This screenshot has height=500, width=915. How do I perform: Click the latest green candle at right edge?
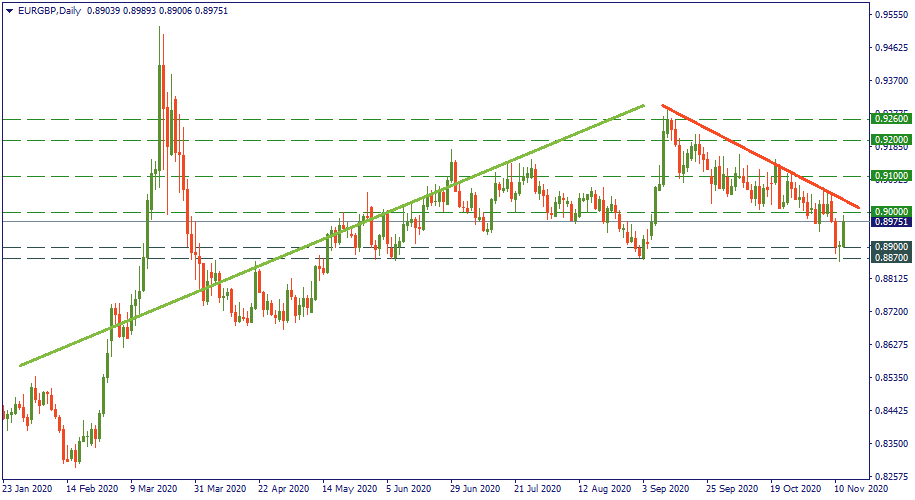[x=845, y=232]
